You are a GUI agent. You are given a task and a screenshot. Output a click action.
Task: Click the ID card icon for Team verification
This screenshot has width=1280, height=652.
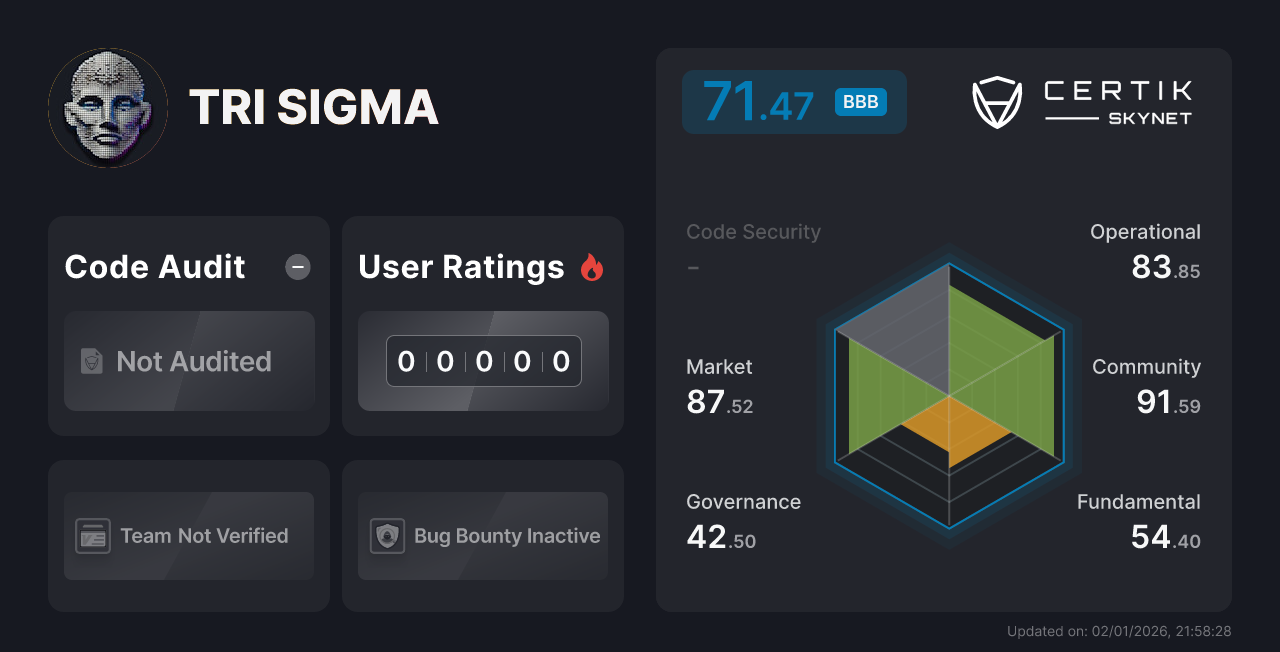93,536
